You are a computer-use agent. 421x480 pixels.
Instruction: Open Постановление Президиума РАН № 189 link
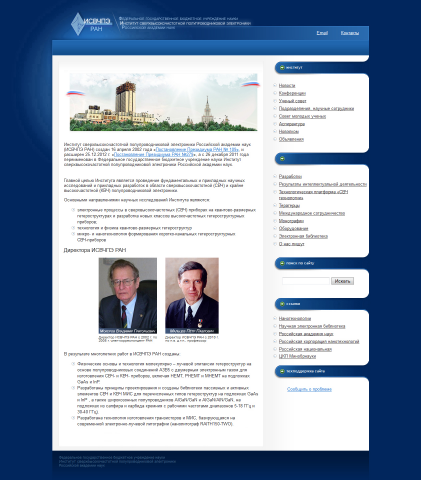click(x=197, y=150)
